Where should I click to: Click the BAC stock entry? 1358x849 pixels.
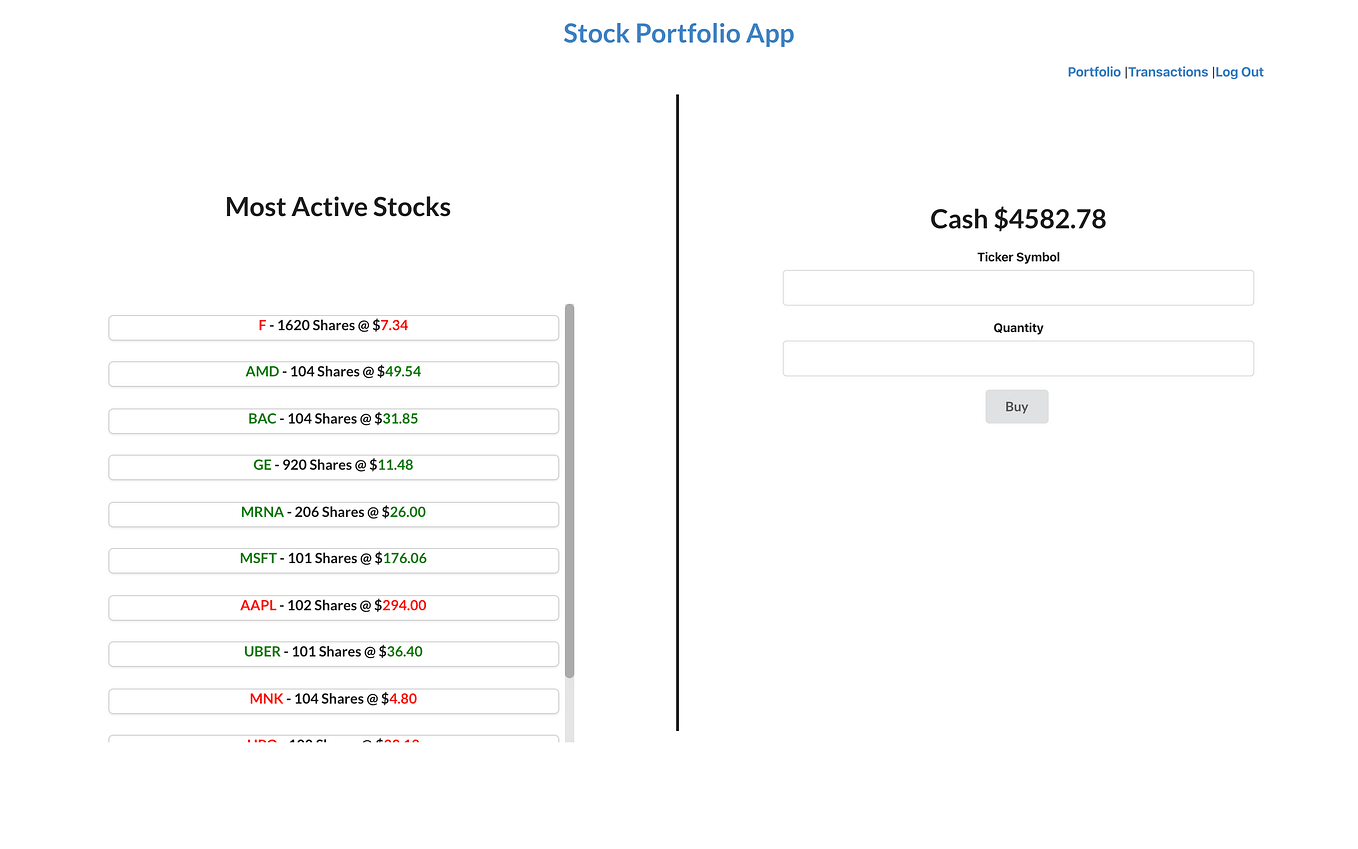tap(333, 419)
